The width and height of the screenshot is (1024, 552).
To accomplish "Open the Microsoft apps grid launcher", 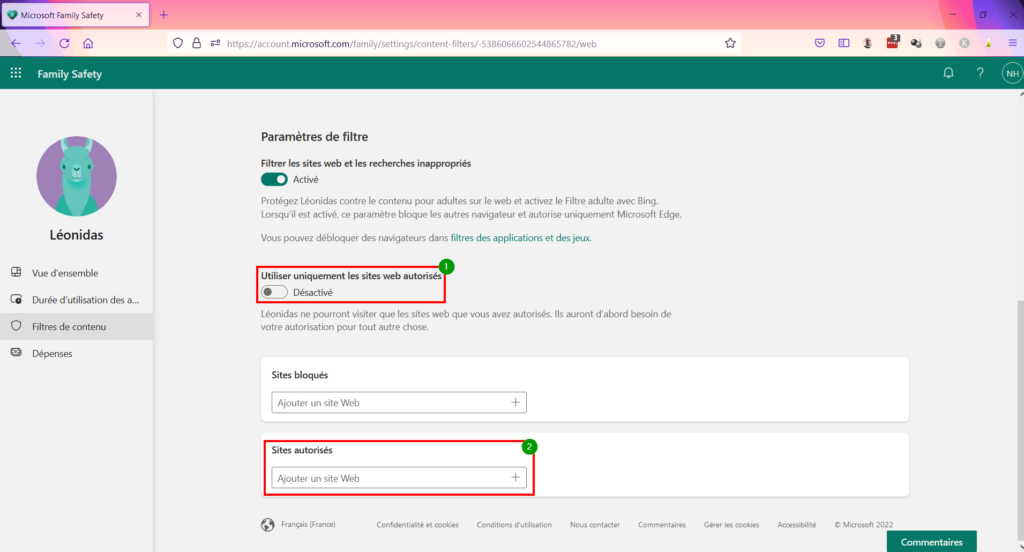I will (16, 73).
